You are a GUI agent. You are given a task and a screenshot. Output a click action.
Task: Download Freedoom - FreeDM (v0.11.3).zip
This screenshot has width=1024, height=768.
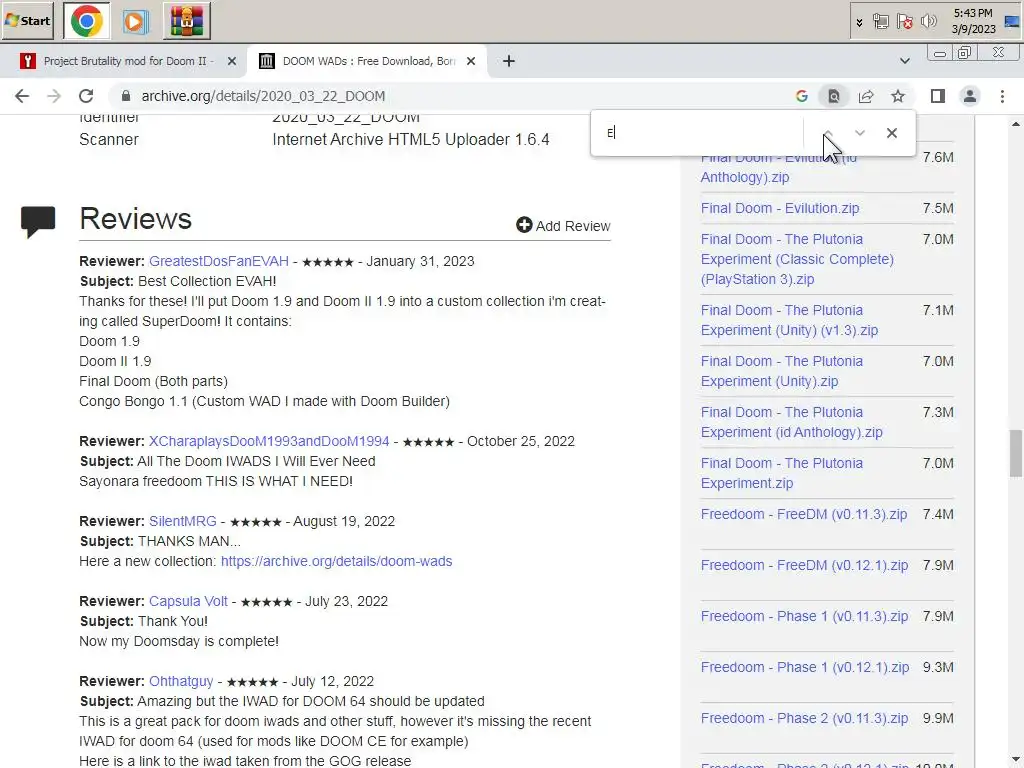point(804,514)
